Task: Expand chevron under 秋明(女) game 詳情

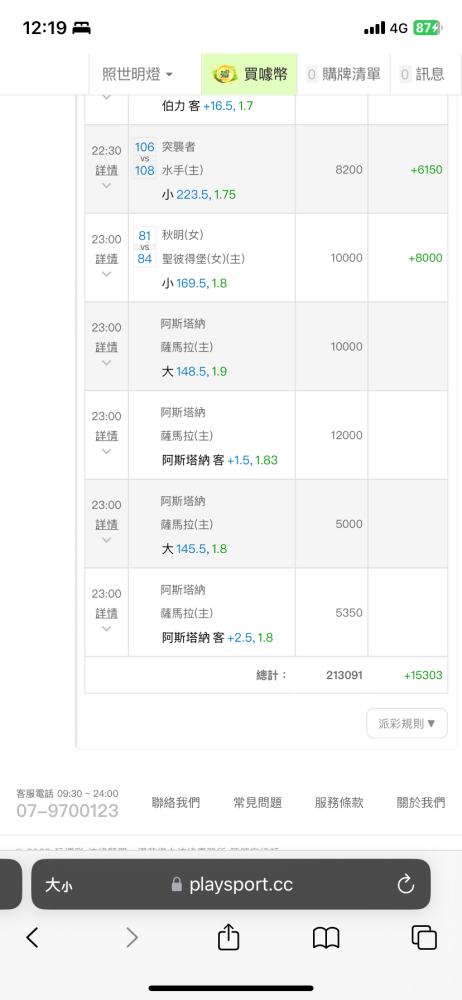Action: pyautogui.click(x=107, y=274)
